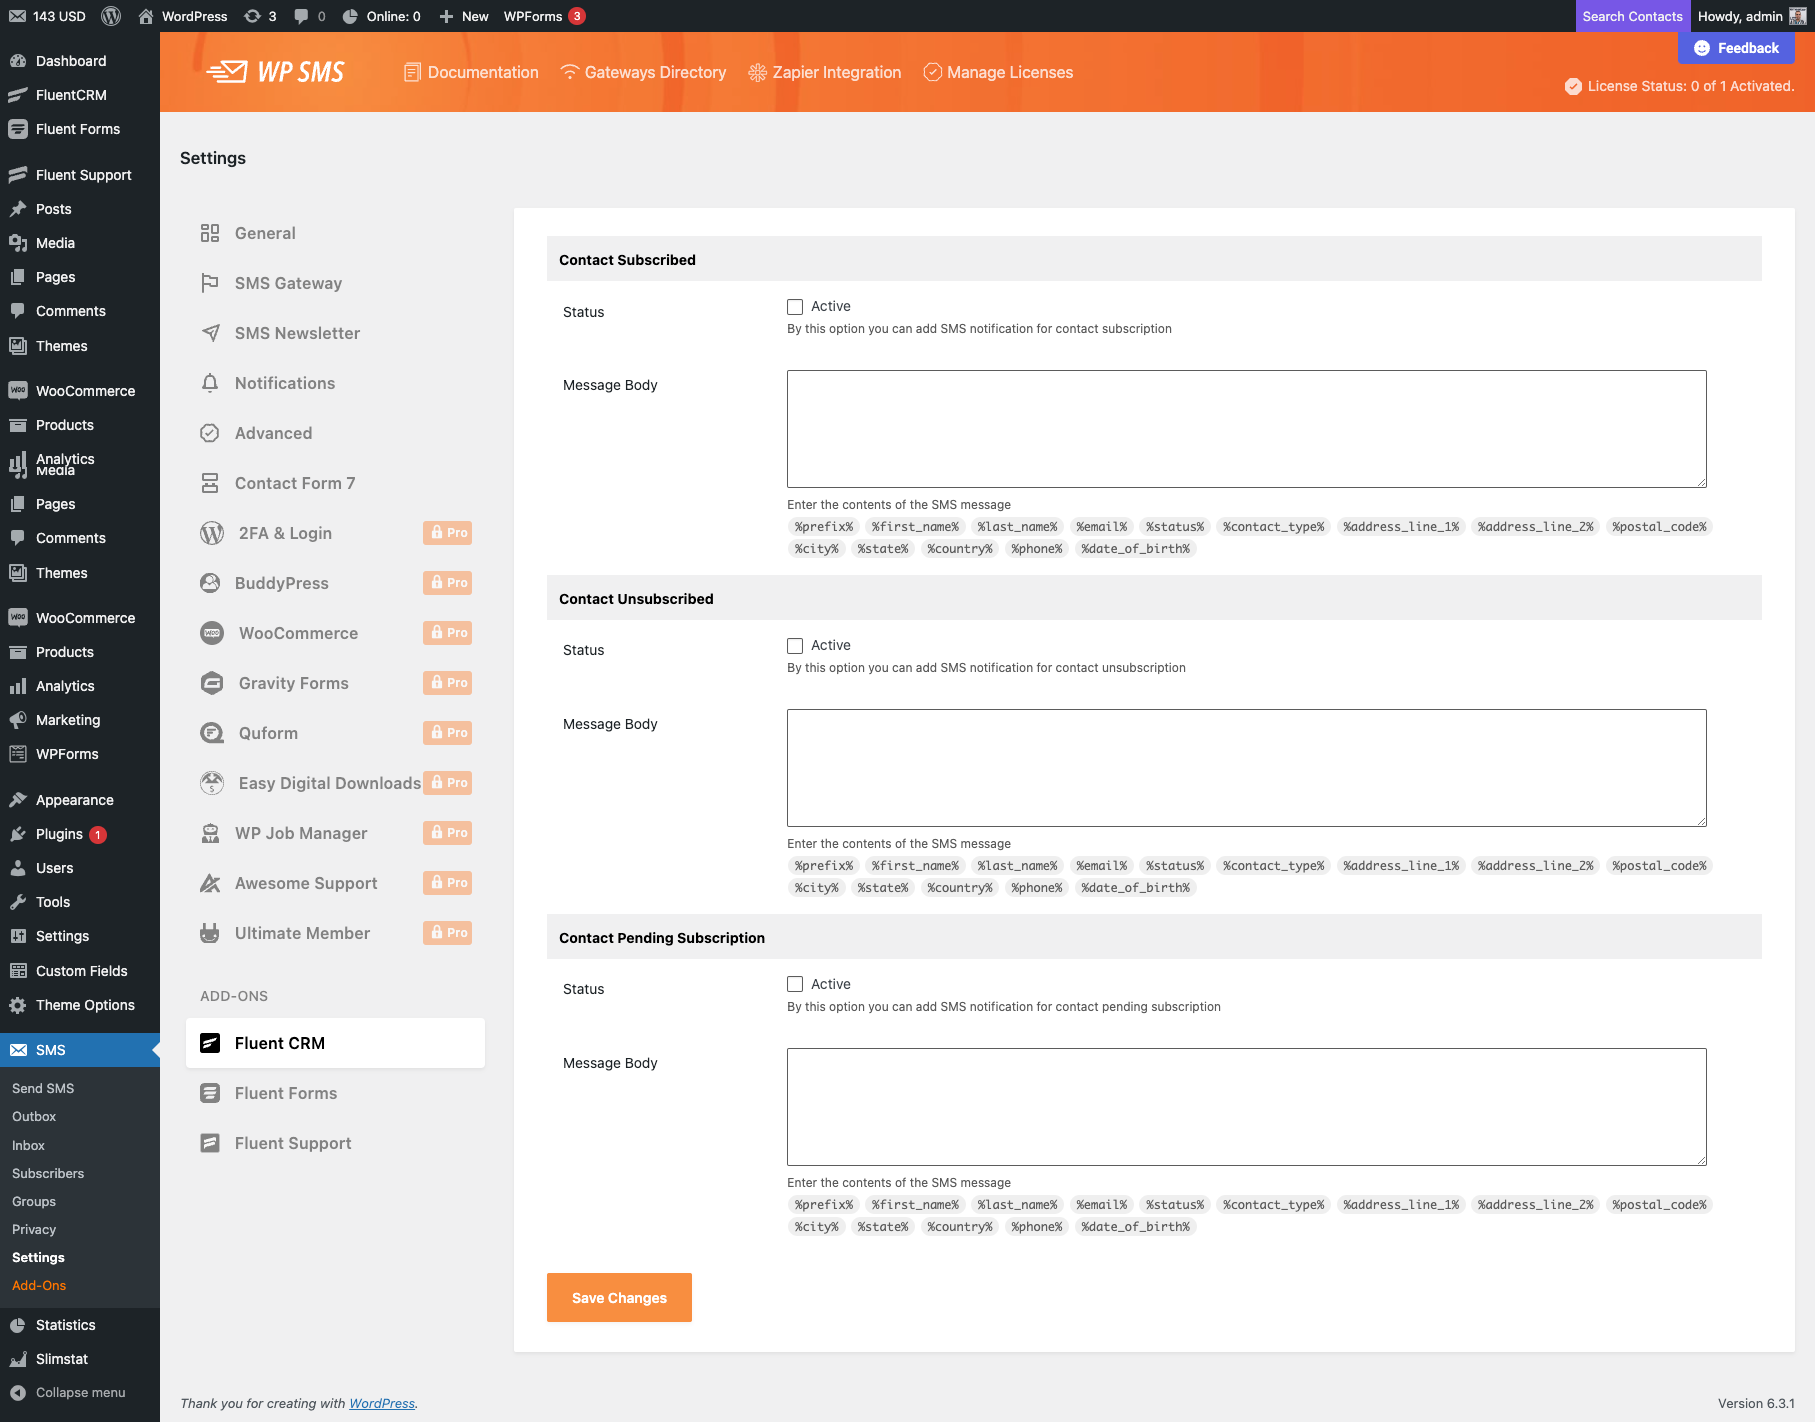Click the Advanced checkmark circle icon
1815x1423 pixels.
click(x=210, y=433)
